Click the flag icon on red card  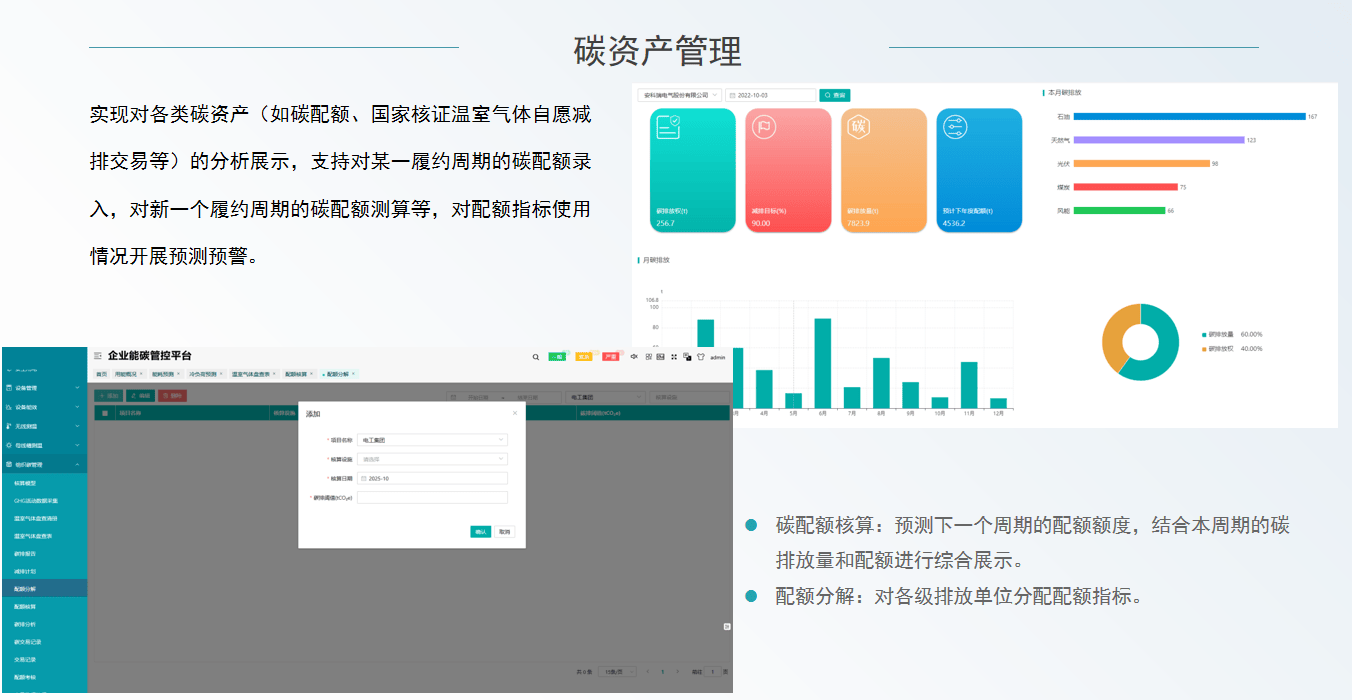coord(763,127)
